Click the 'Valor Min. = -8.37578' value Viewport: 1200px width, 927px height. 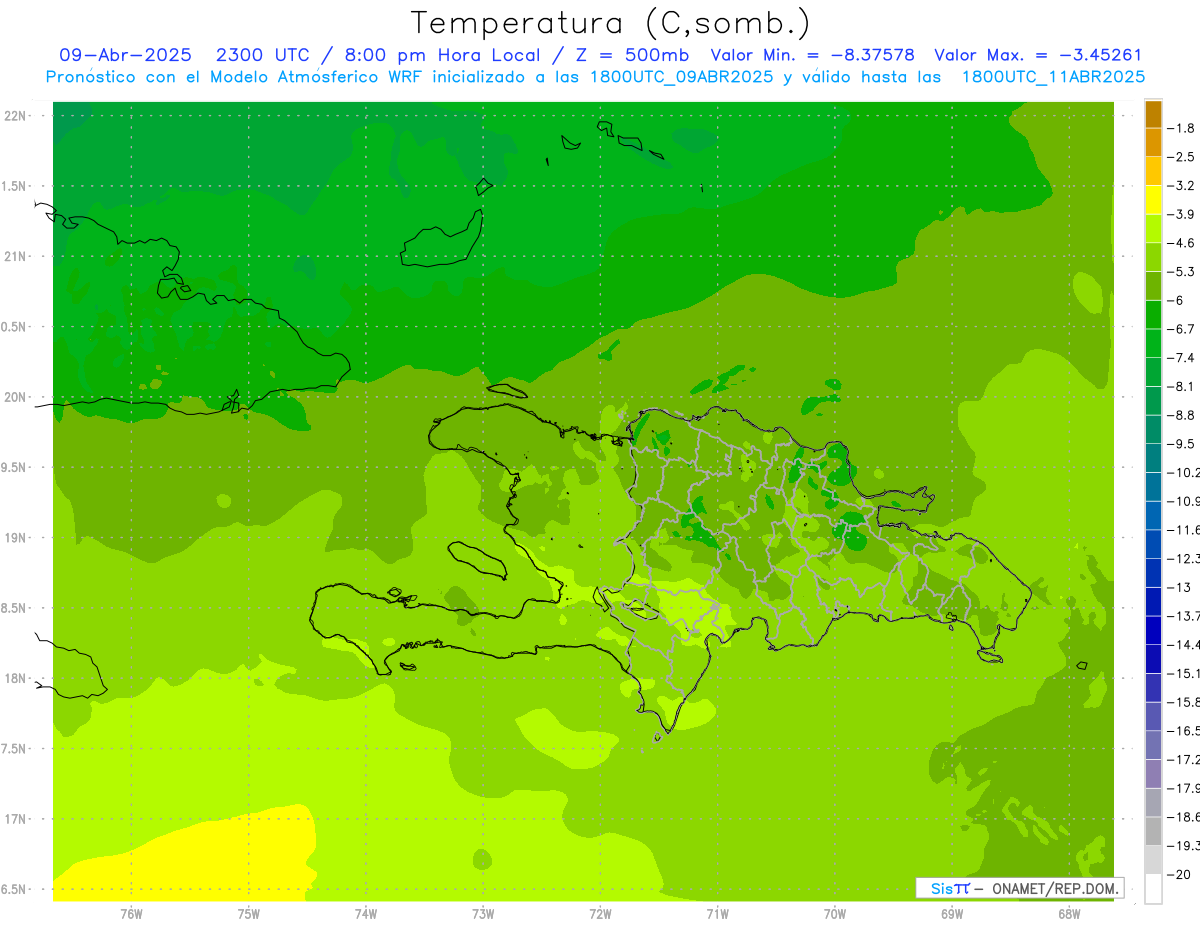point(812,55)
